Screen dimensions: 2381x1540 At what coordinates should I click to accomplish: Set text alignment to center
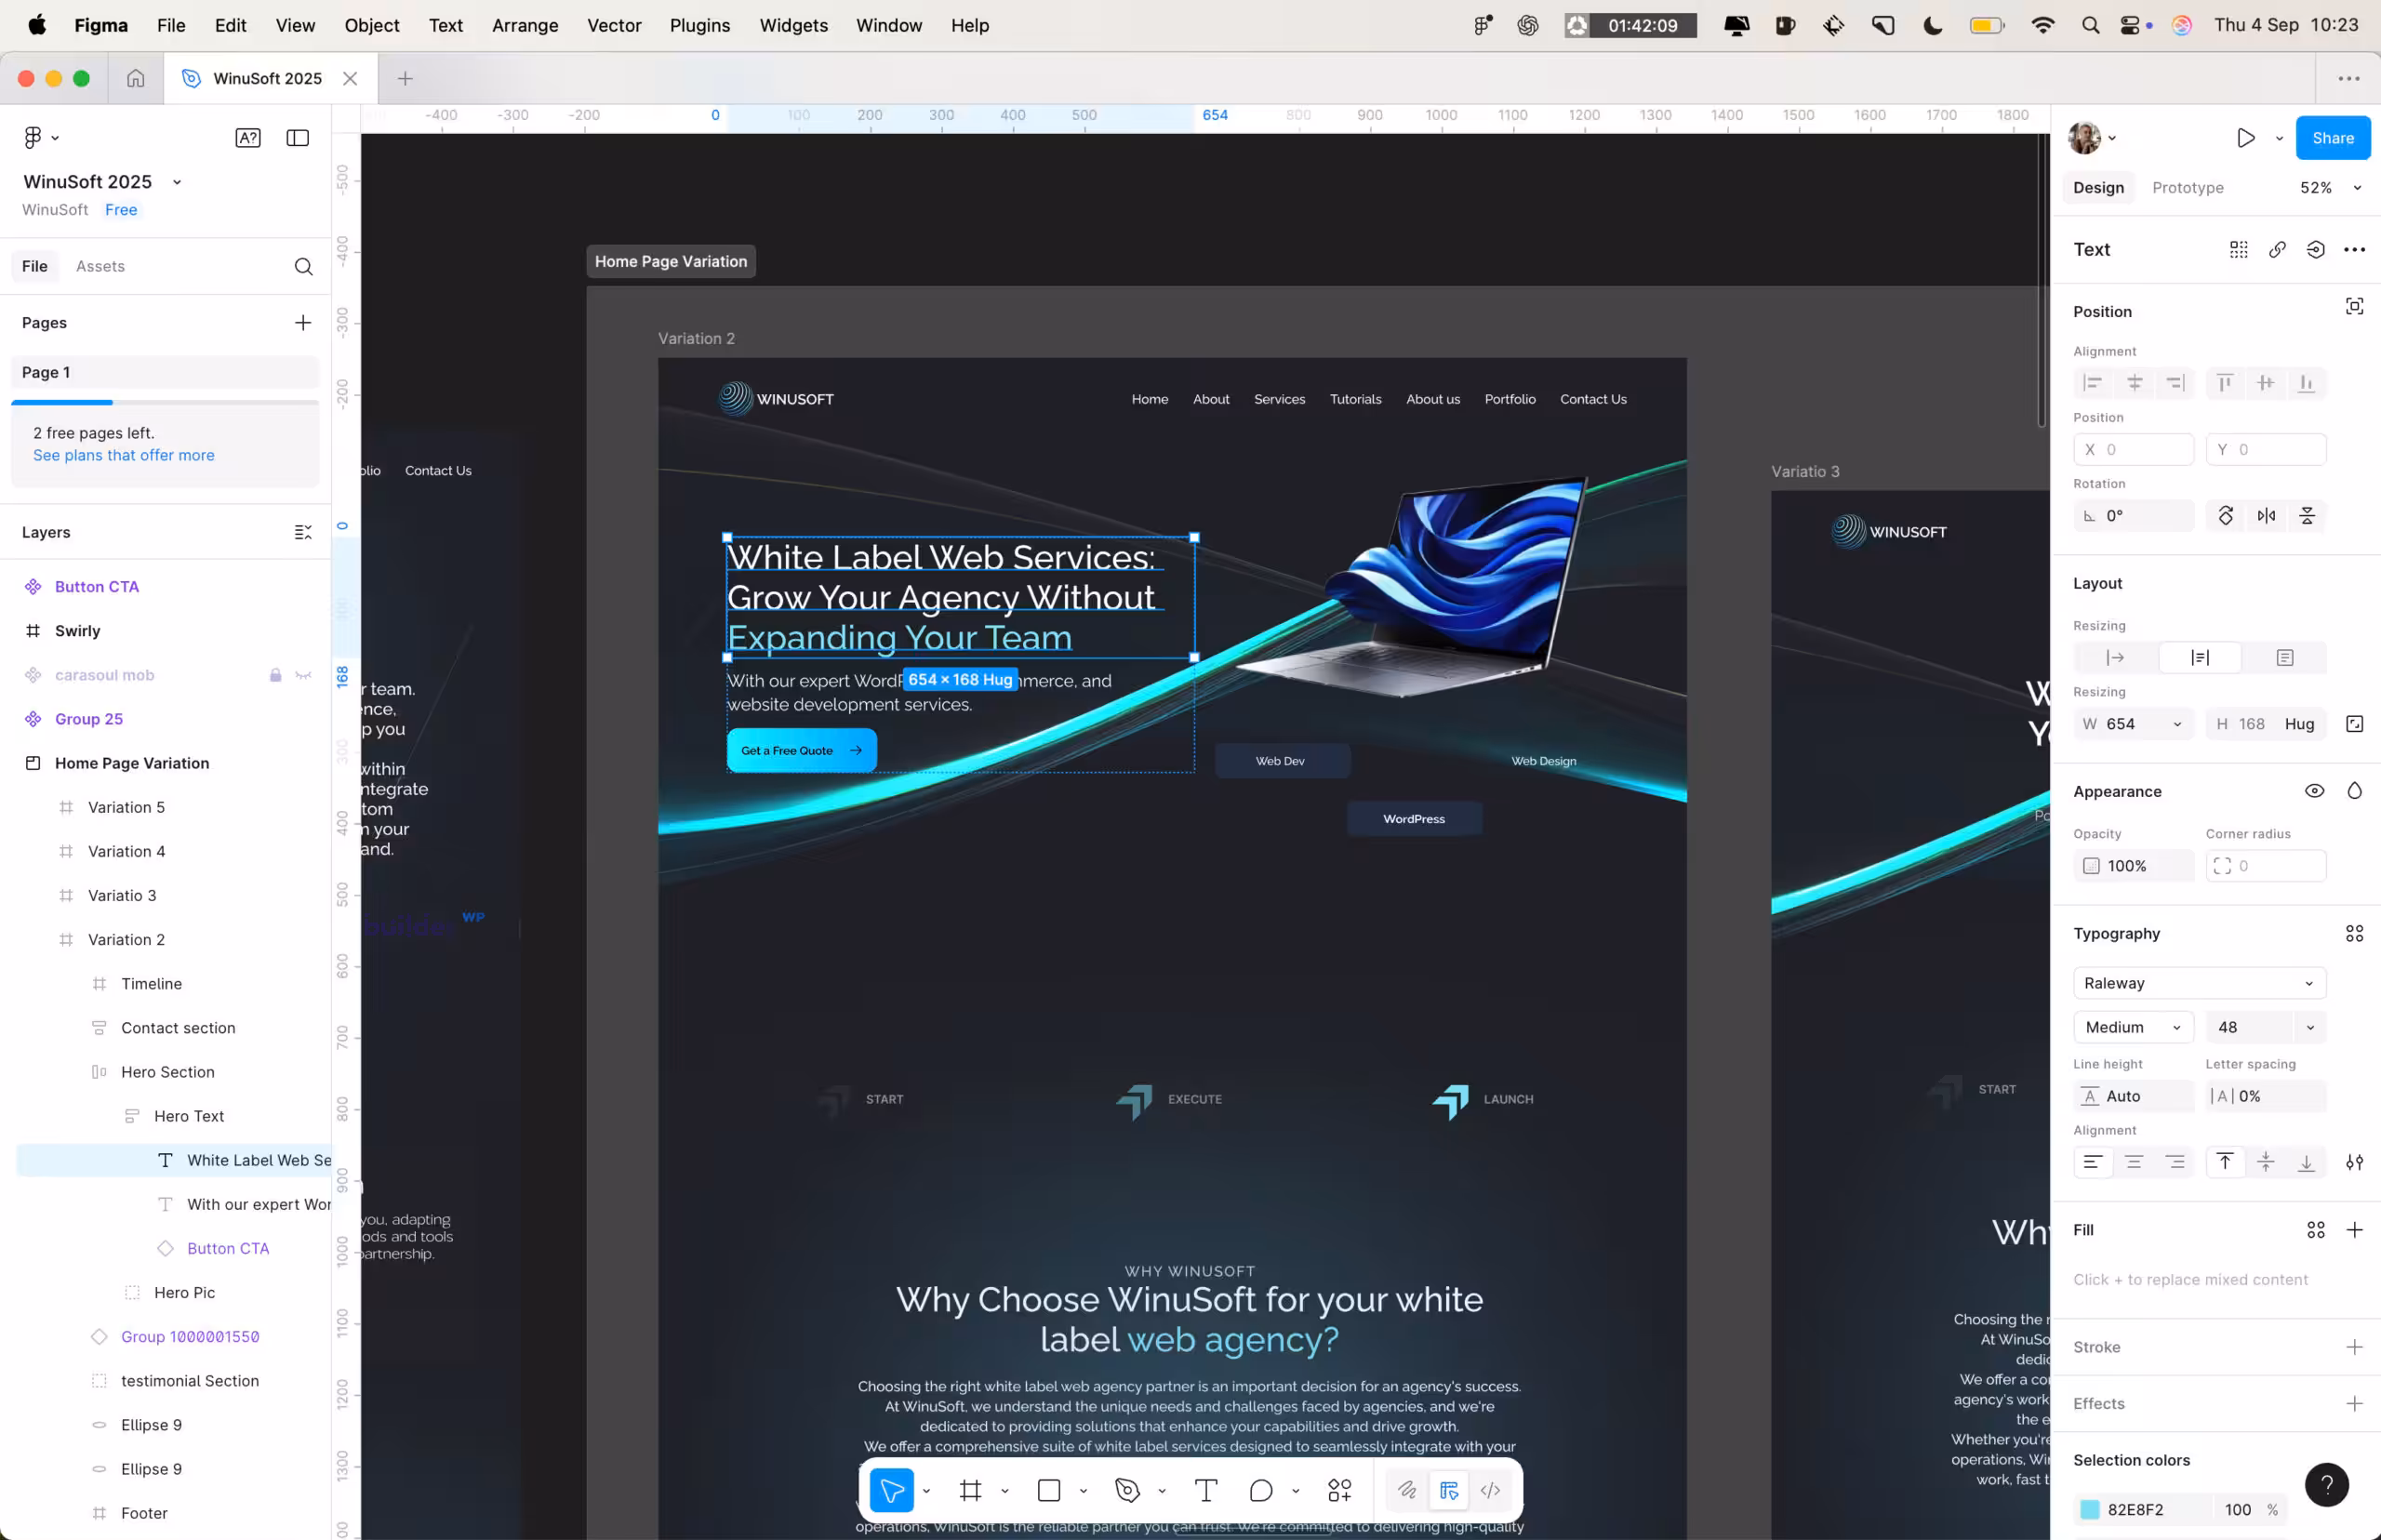2134,1162
